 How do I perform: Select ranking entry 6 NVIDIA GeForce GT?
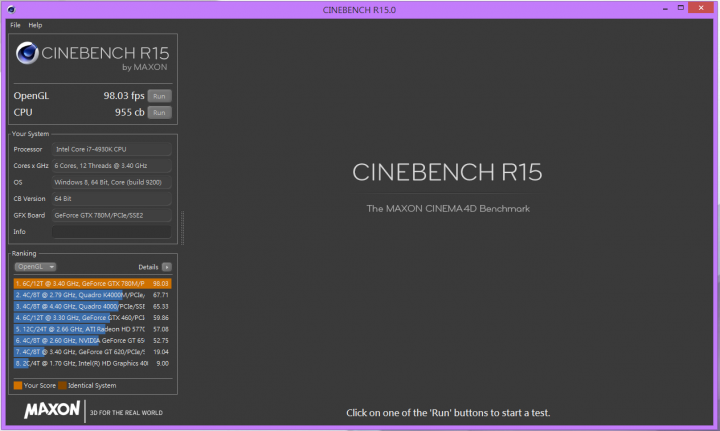pyautogui.click(x=92, y=341)
